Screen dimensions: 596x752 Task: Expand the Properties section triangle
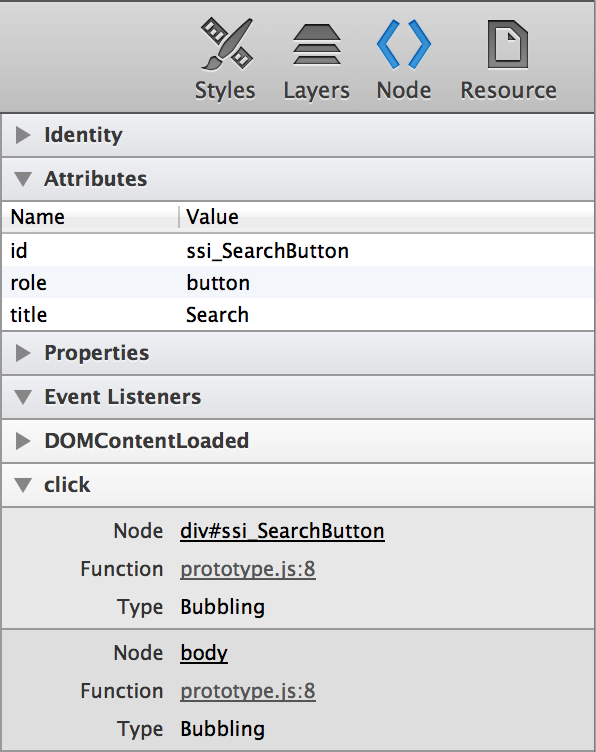23,353
